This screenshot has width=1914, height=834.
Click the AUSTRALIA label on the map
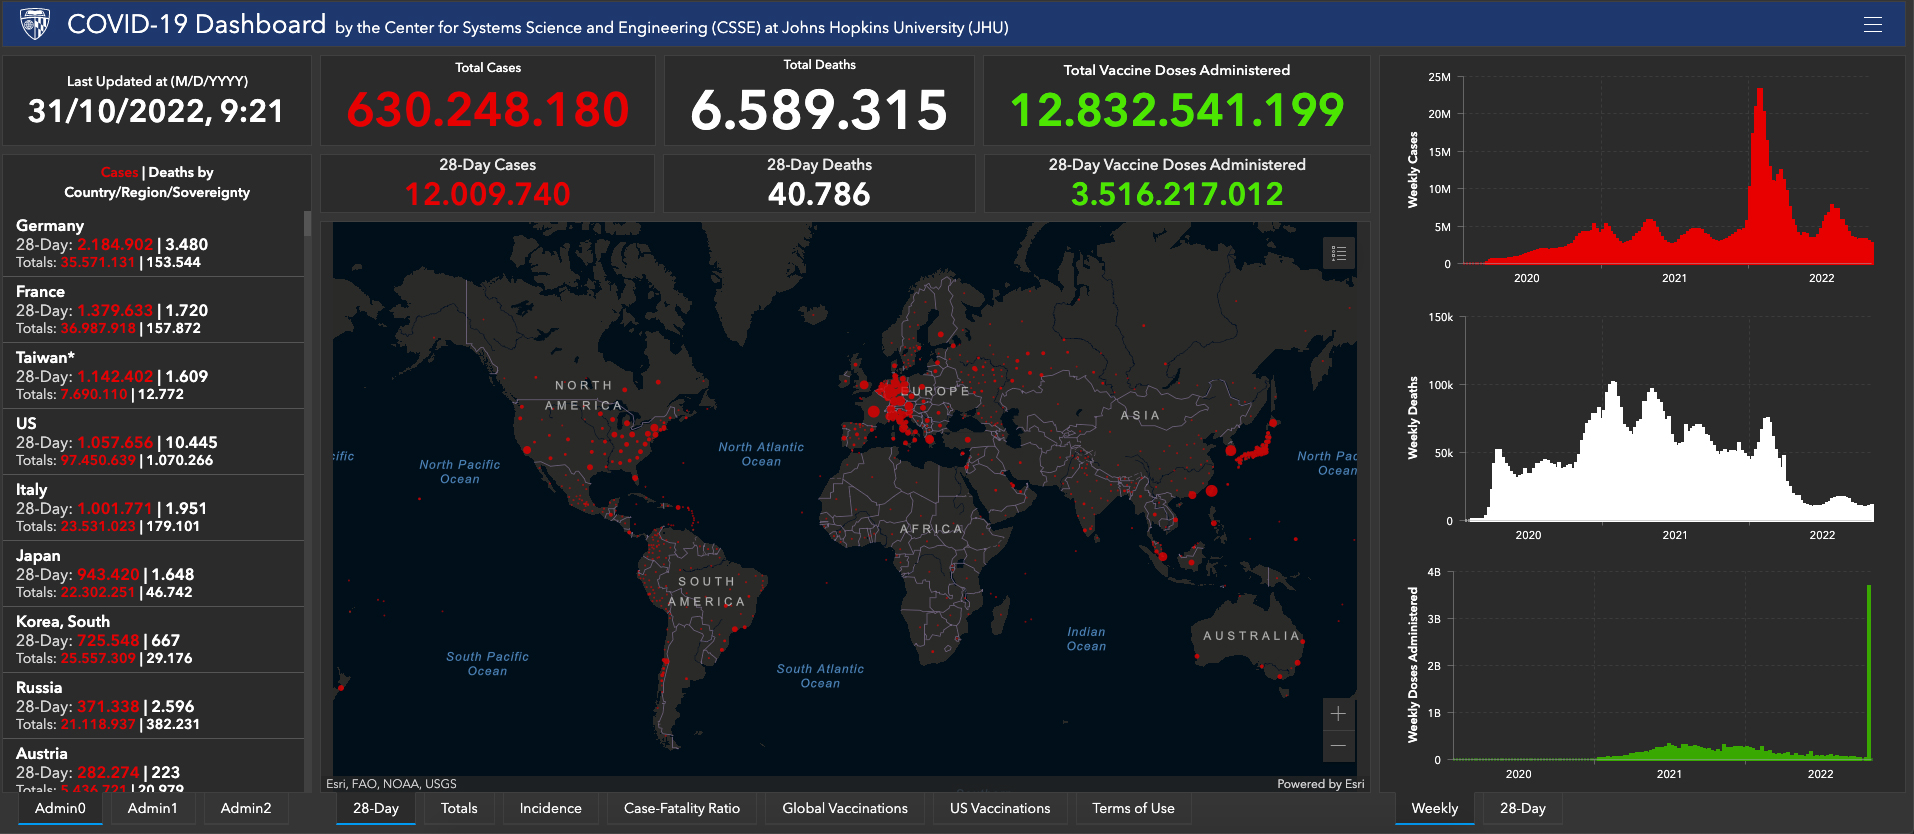coord(1252,636)
